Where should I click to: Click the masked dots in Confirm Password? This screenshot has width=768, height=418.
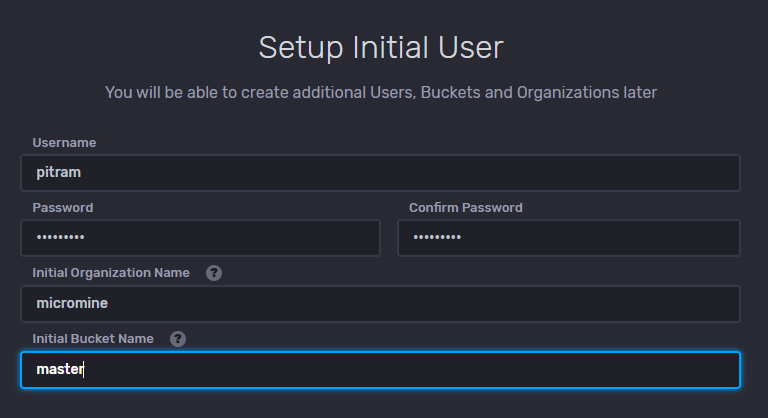[x=437, y=238]
